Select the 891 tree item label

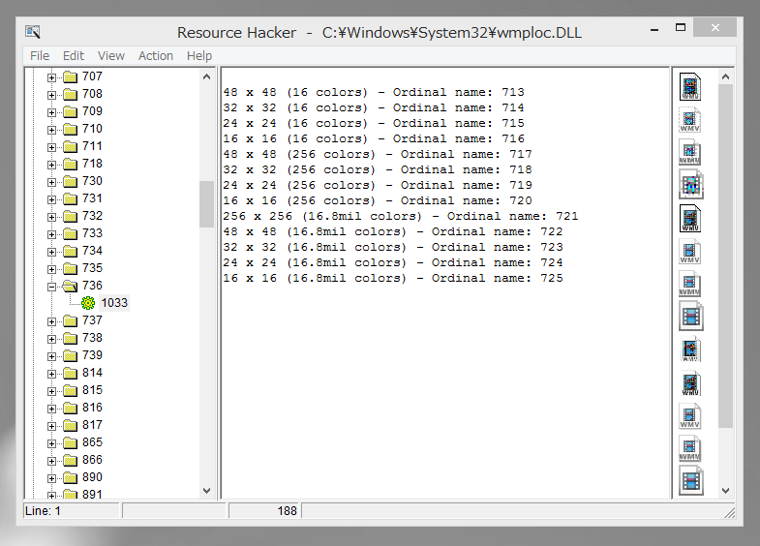coord(92,494)
